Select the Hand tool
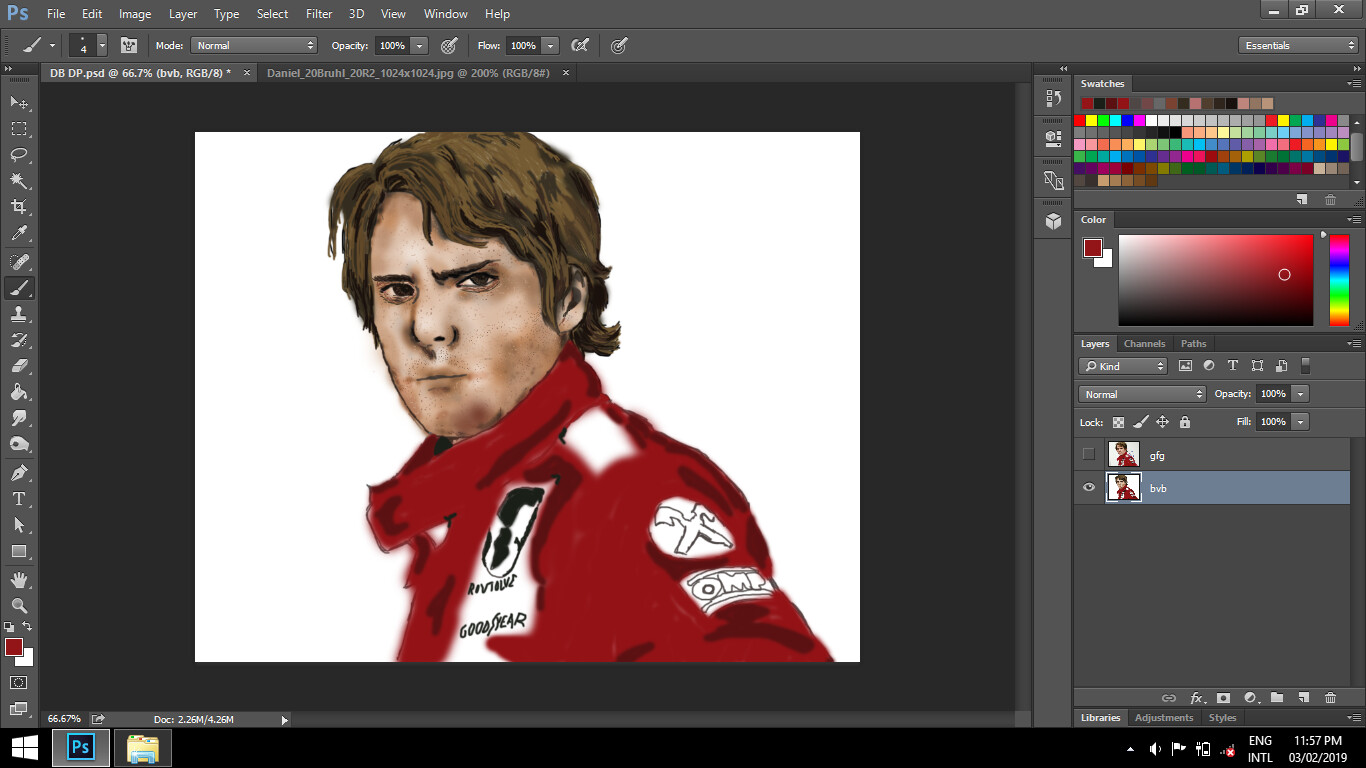This screenshot has width=1366, height=768. pyautogui.click(x=19, y=579)
